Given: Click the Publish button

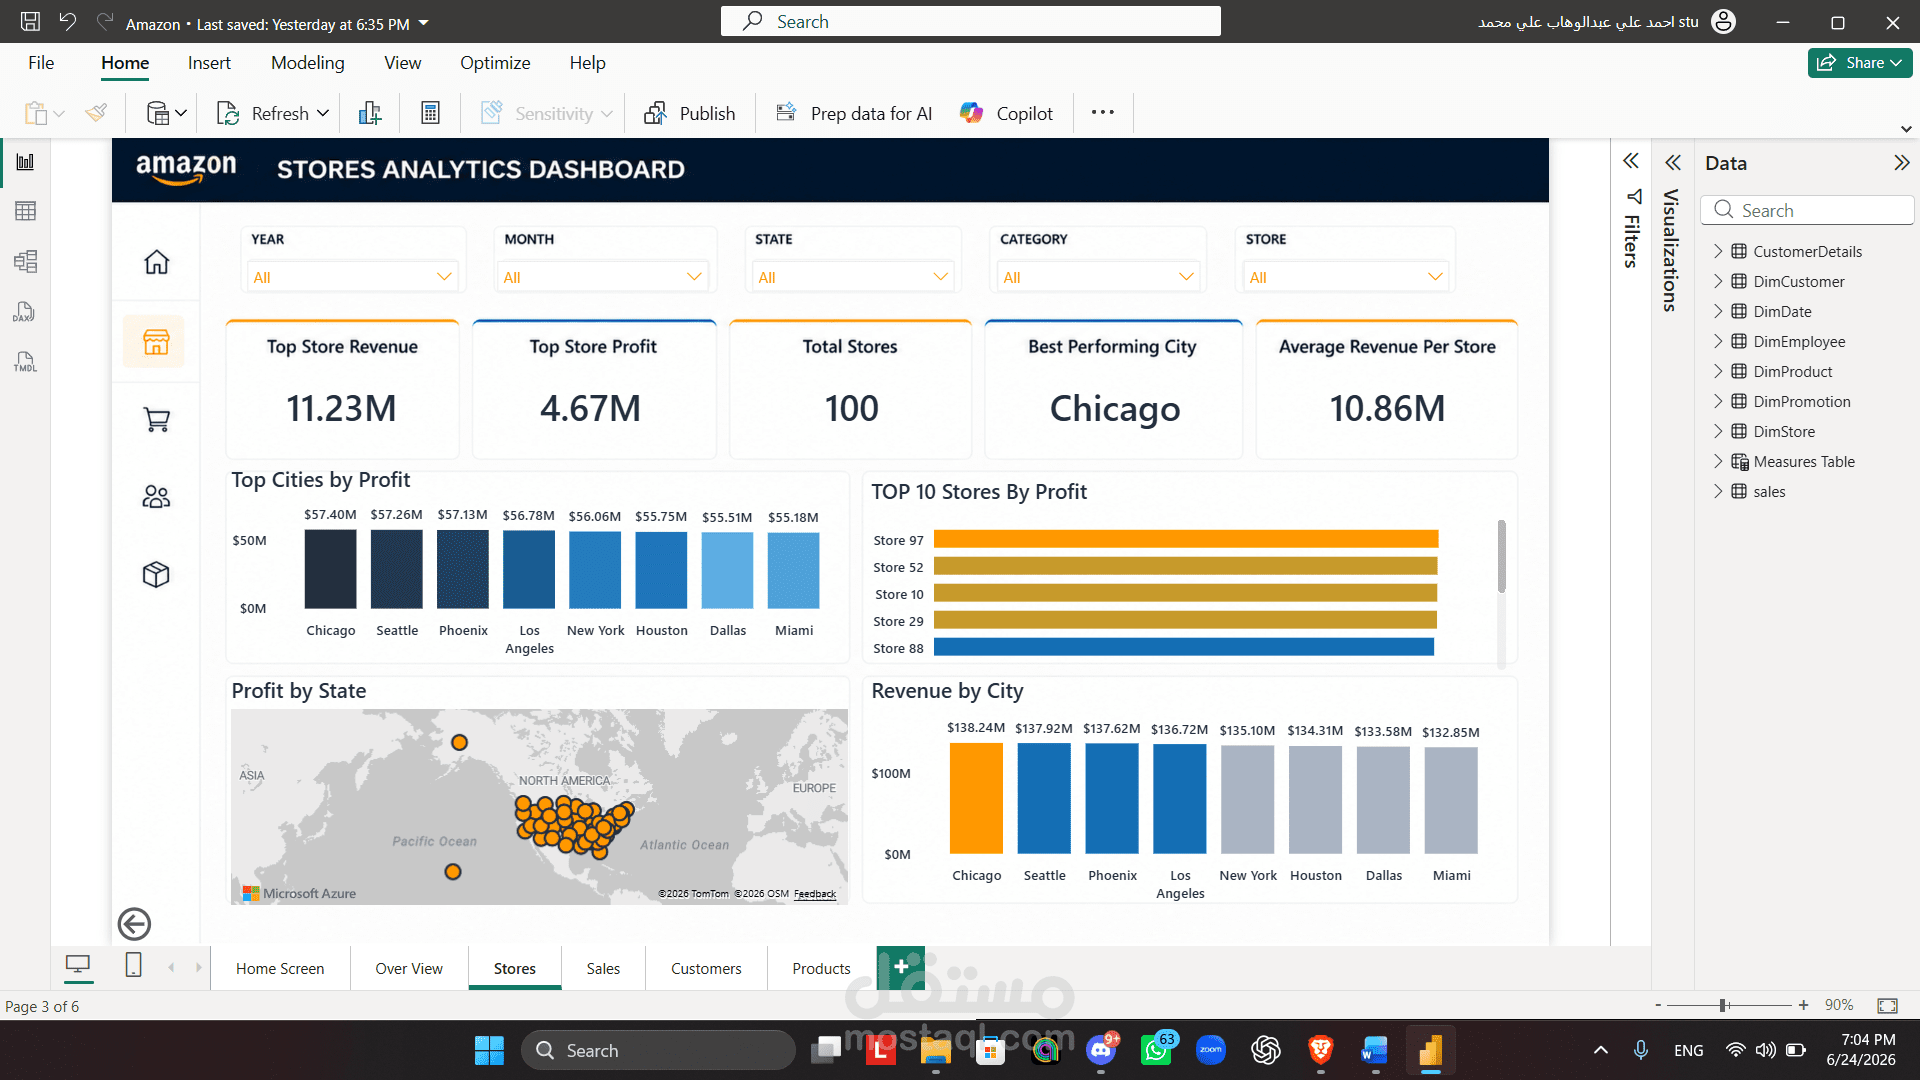Looking at the screenshot, I should point(689,113).
